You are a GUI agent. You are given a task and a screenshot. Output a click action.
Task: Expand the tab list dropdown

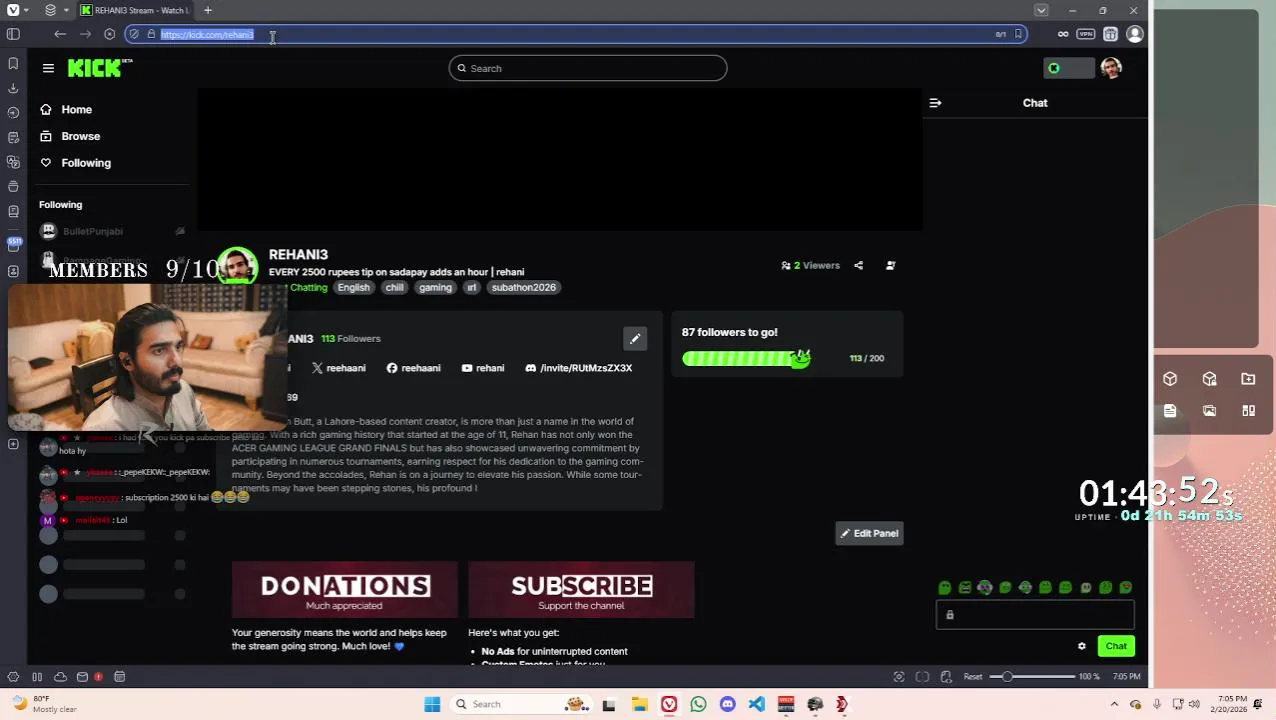tap(1041, 10)
